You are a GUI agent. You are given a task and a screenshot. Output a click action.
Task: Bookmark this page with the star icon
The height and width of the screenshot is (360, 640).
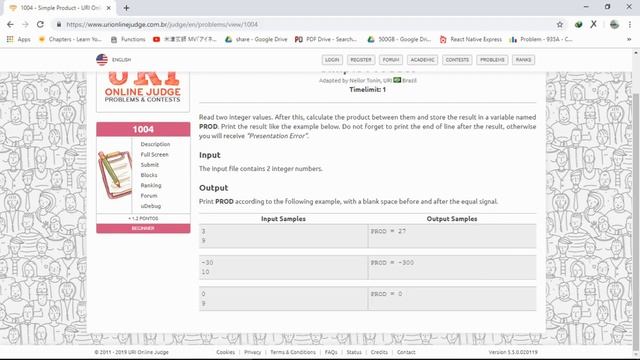click(560, 24)
